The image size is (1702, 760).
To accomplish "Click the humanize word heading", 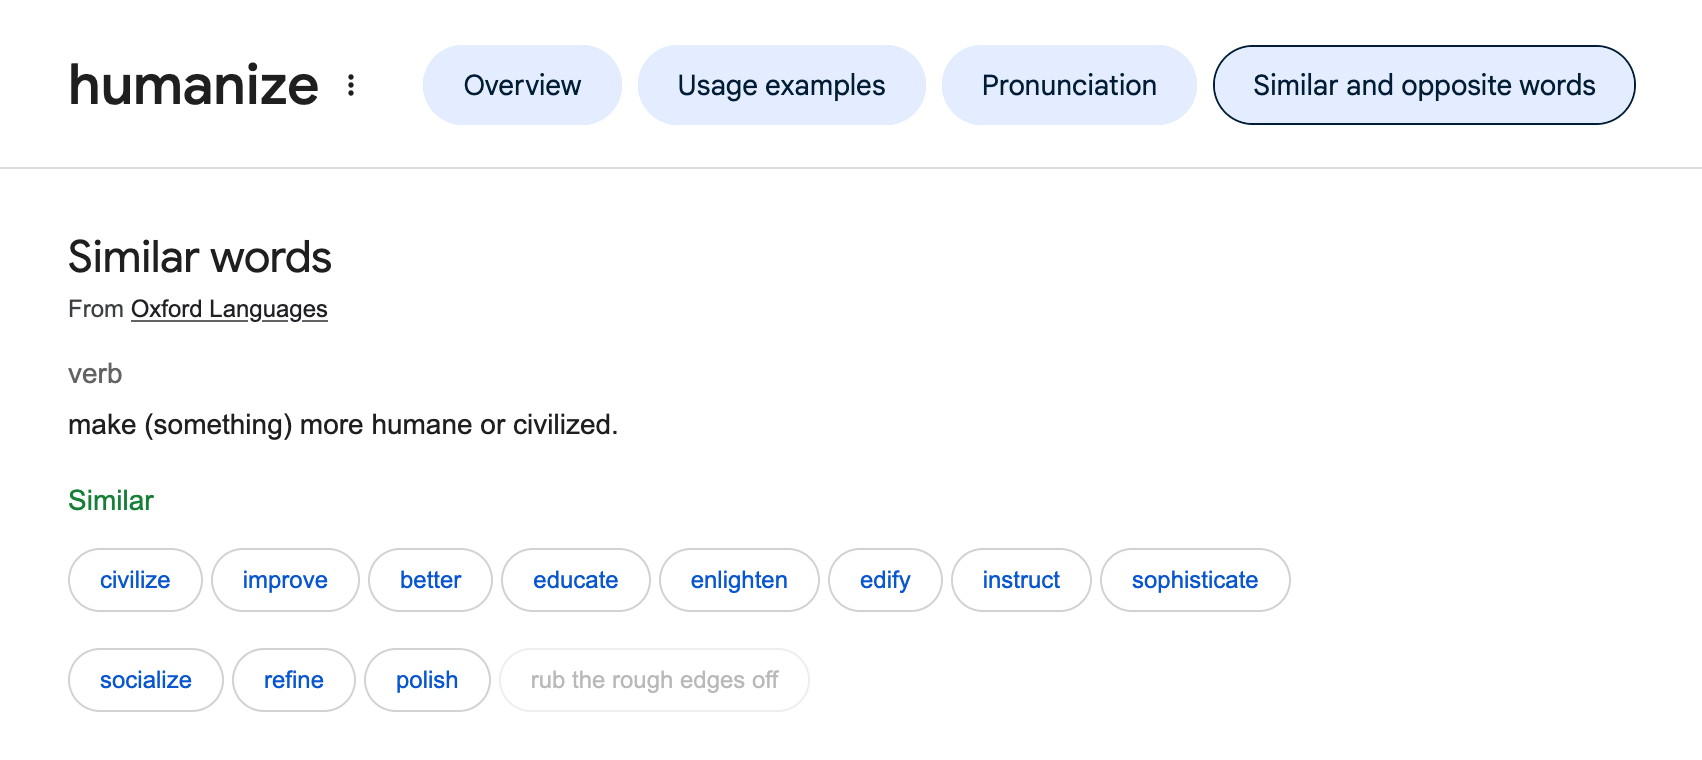I will [193, 85].
